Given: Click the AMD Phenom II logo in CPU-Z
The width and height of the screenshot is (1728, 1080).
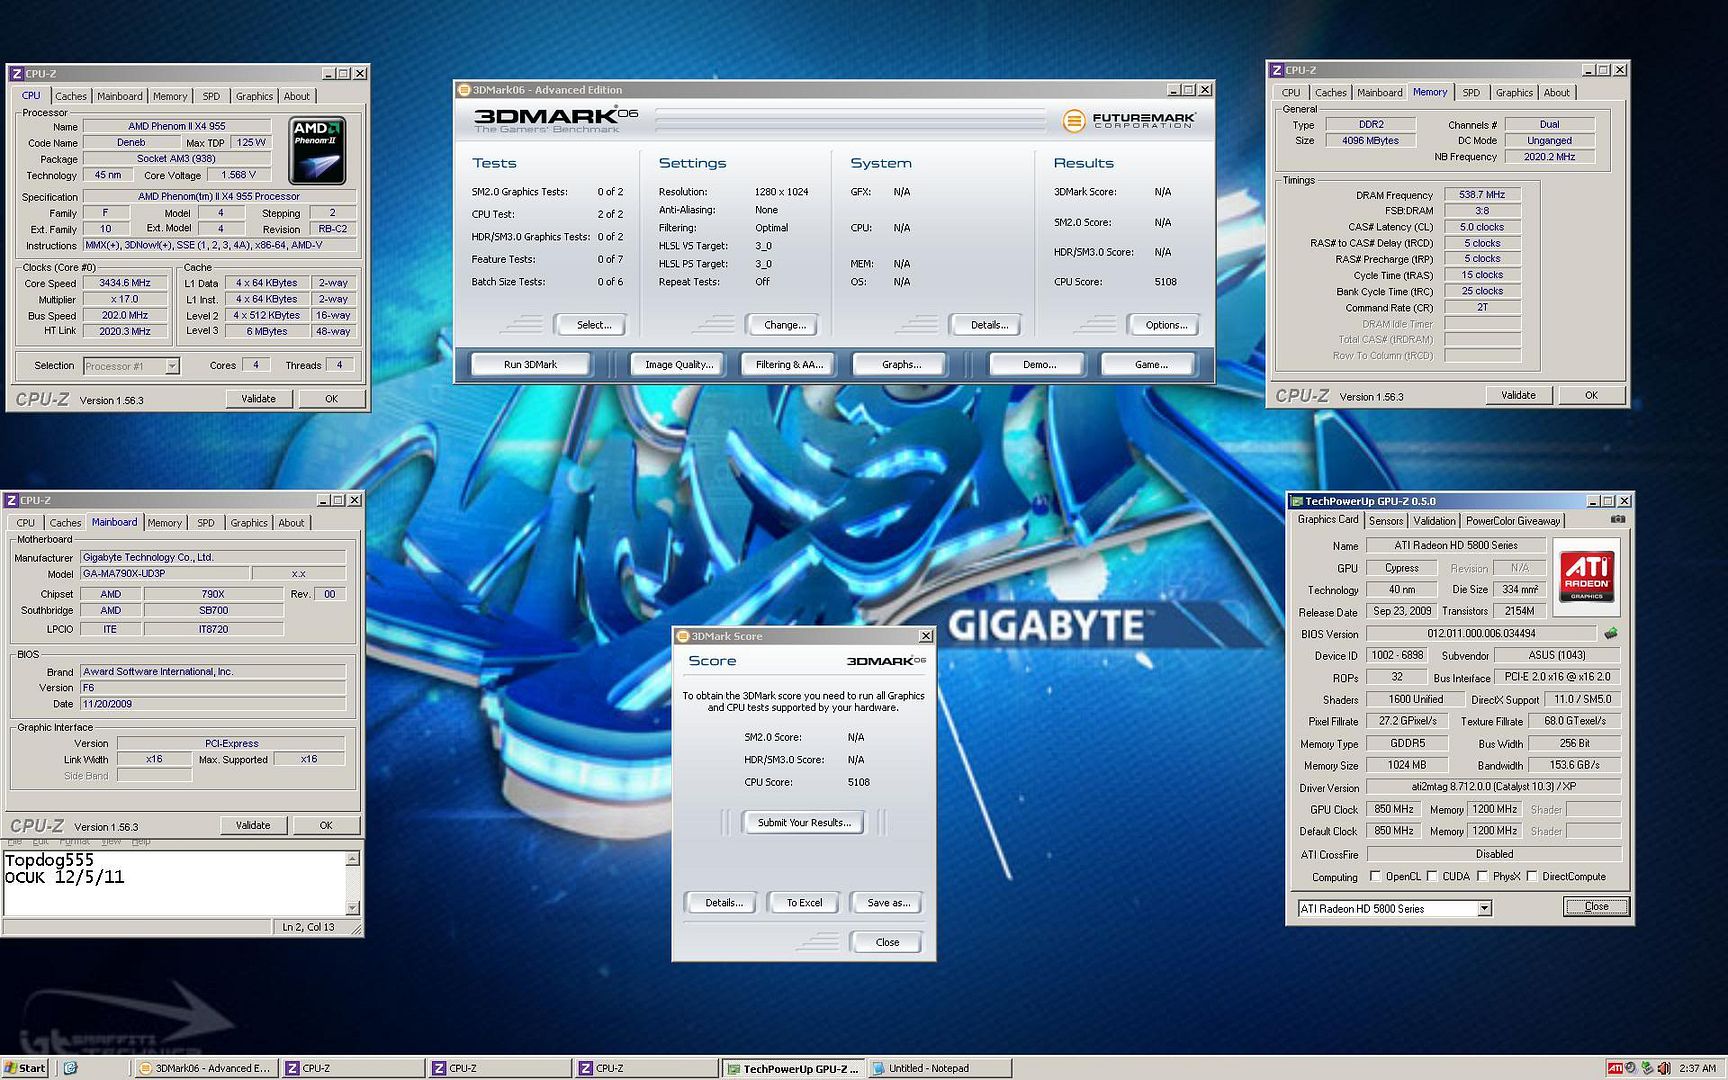Looking at the screenshot, I should tap(318, 150).
